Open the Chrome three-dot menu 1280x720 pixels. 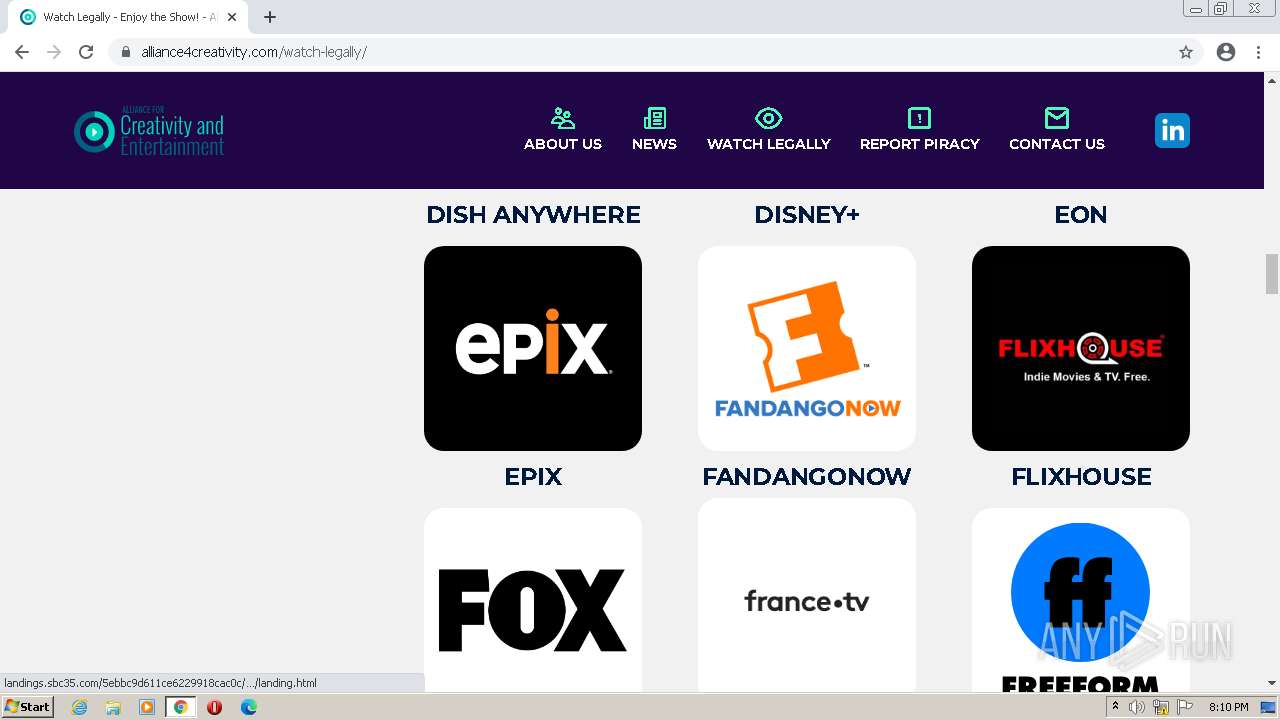pyautogui.click(x=1259, y=52)
